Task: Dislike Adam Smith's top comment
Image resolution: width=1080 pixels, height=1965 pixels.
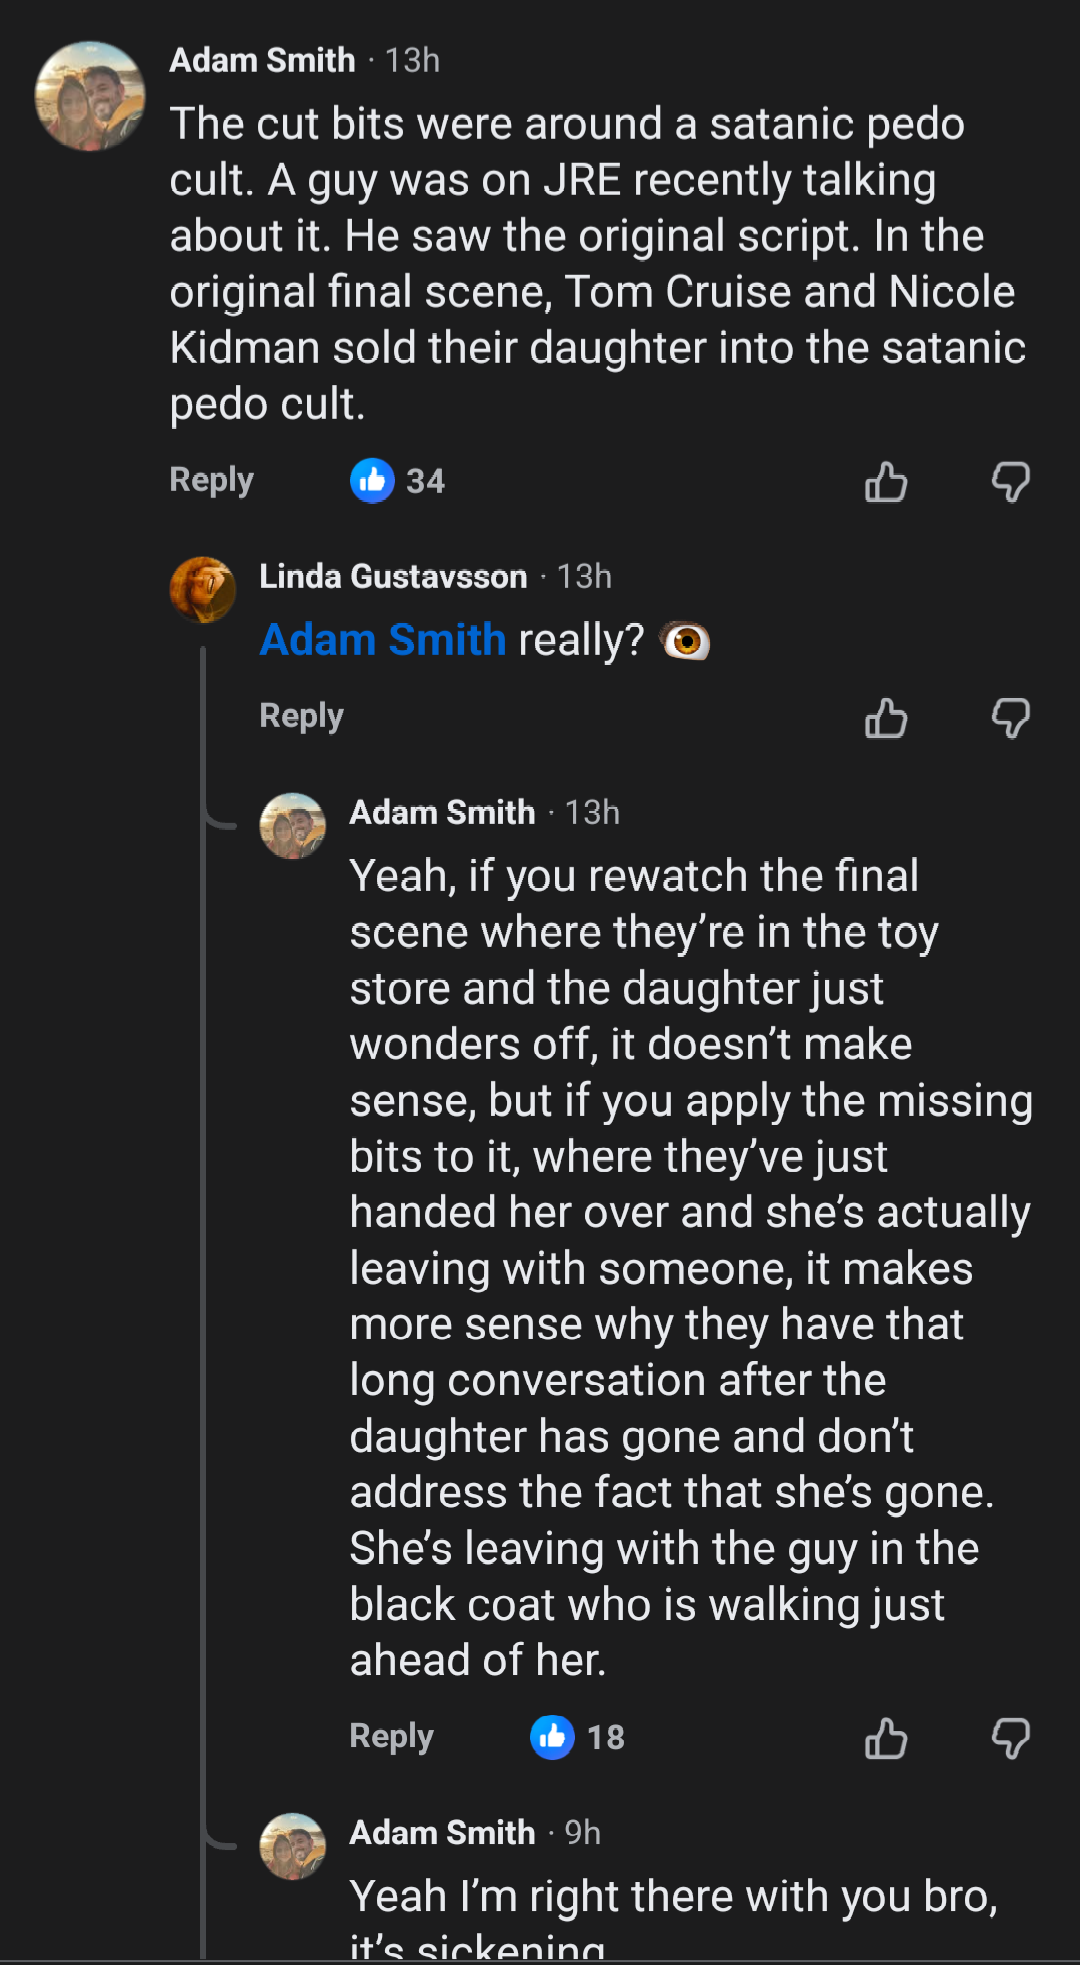Action: 1010,482
